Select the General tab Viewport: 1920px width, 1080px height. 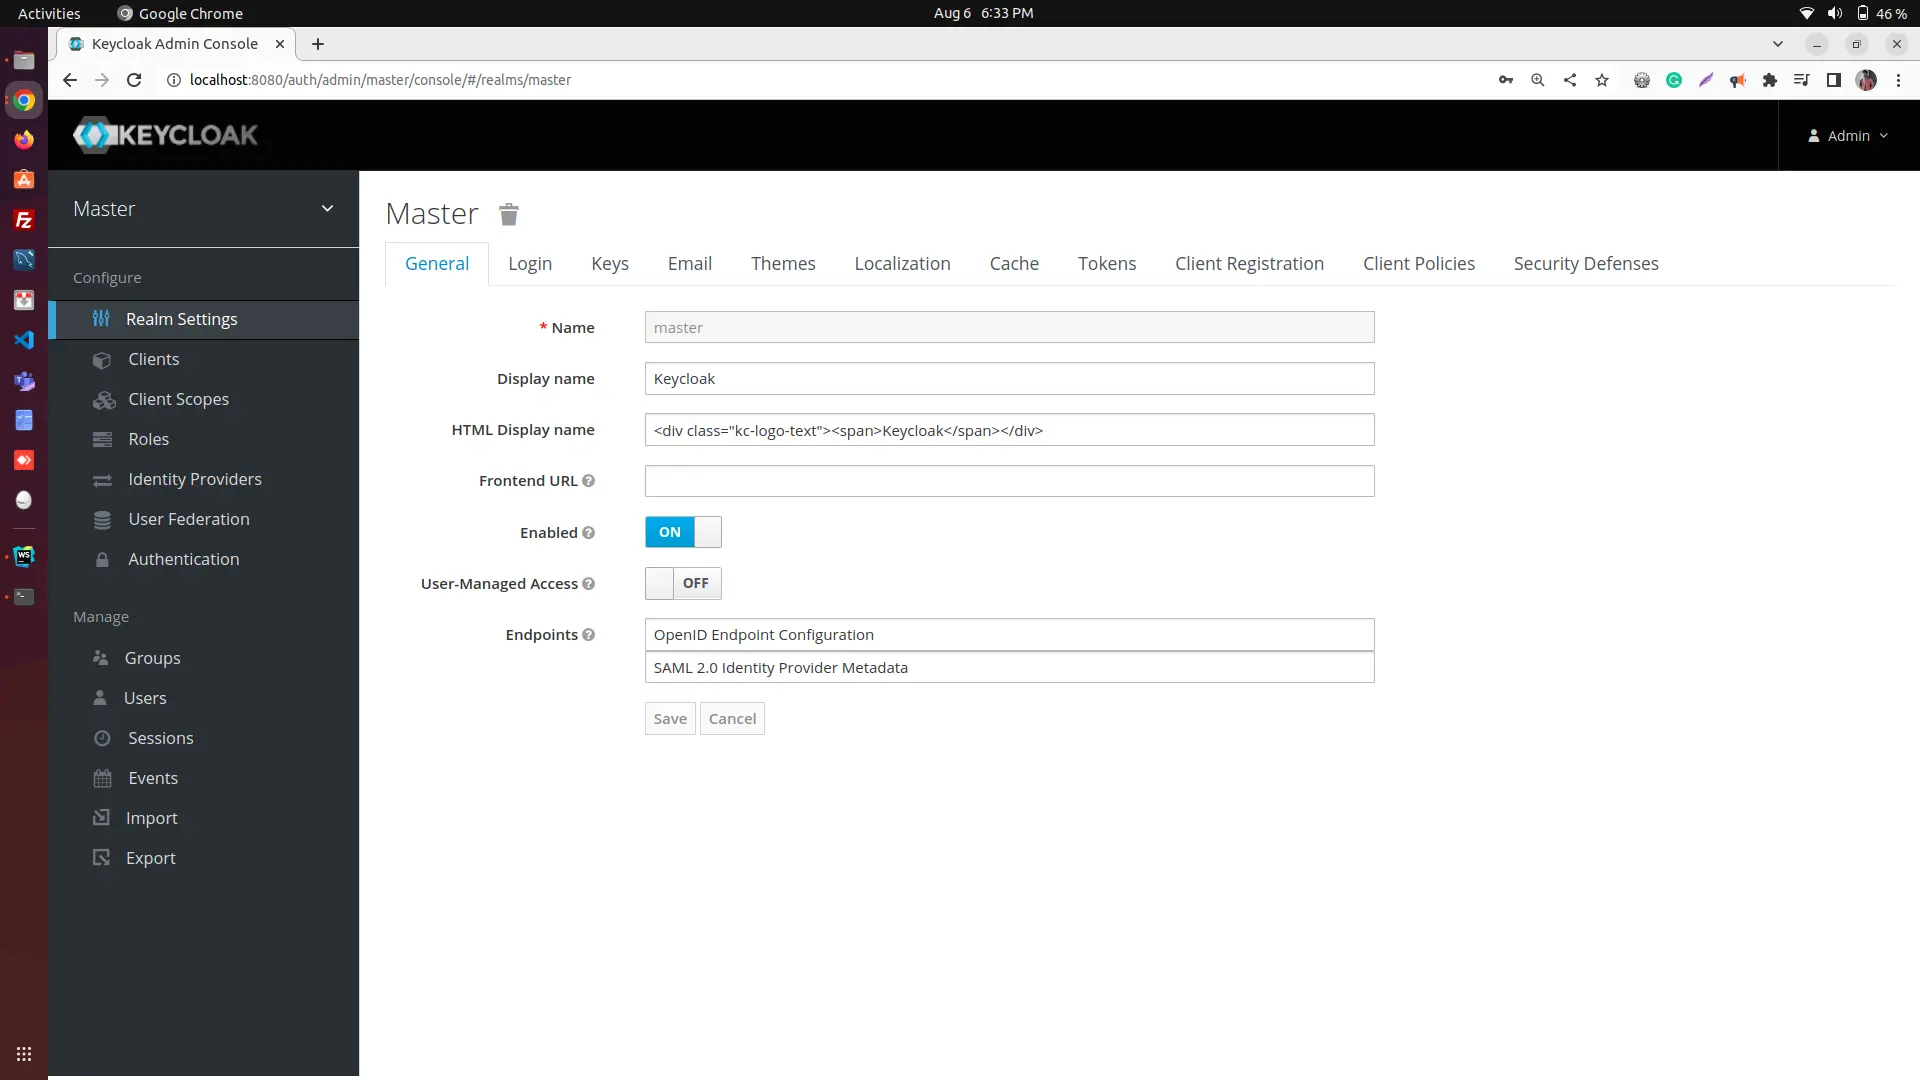click(x=437, y=264)
